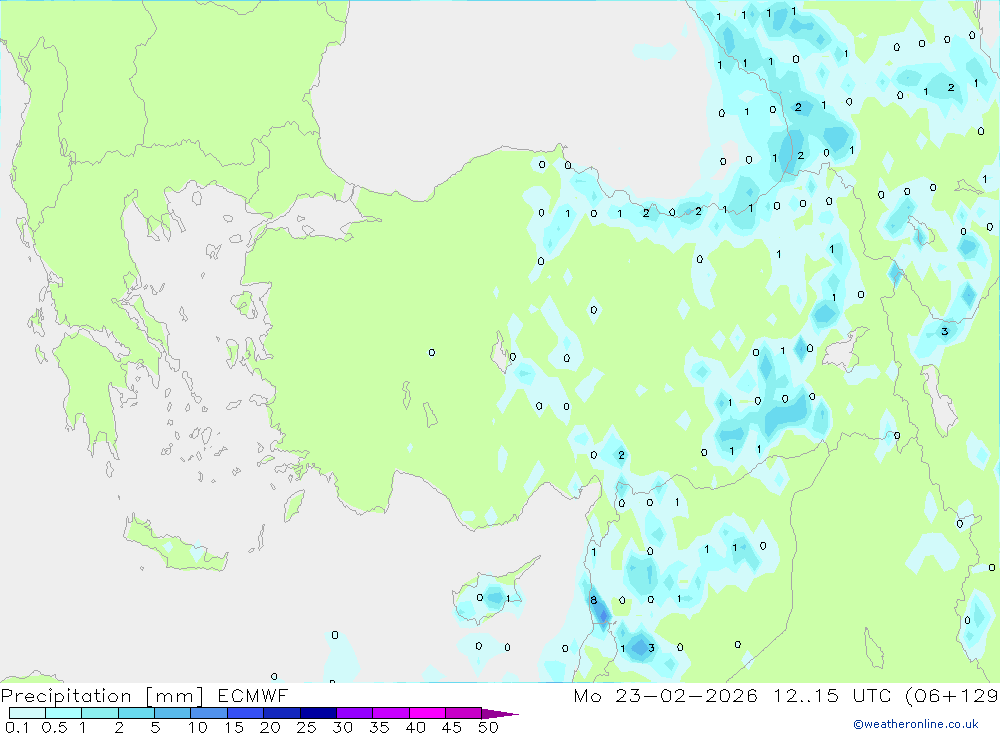Click the 30–35 mm purple legend swatch
Image resolution: width=1000 pixels, height=733 pixels.
(x=355, y=713)
